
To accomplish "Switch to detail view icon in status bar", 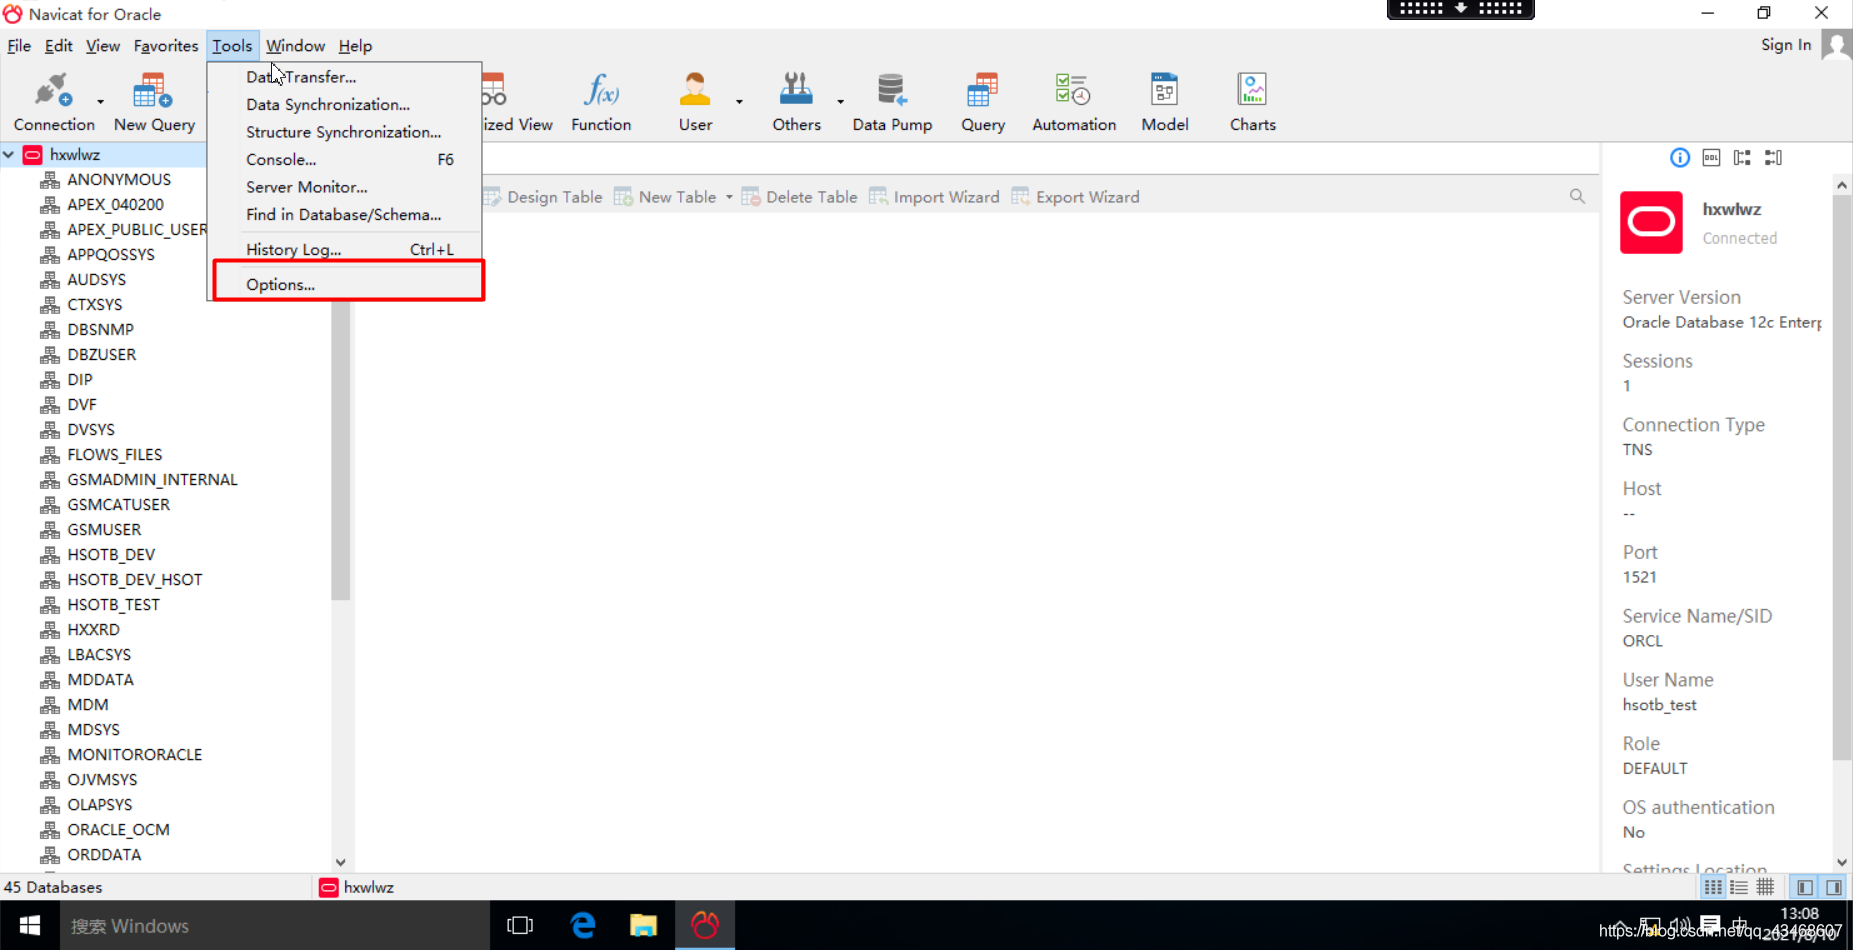I will [1739, 887].
